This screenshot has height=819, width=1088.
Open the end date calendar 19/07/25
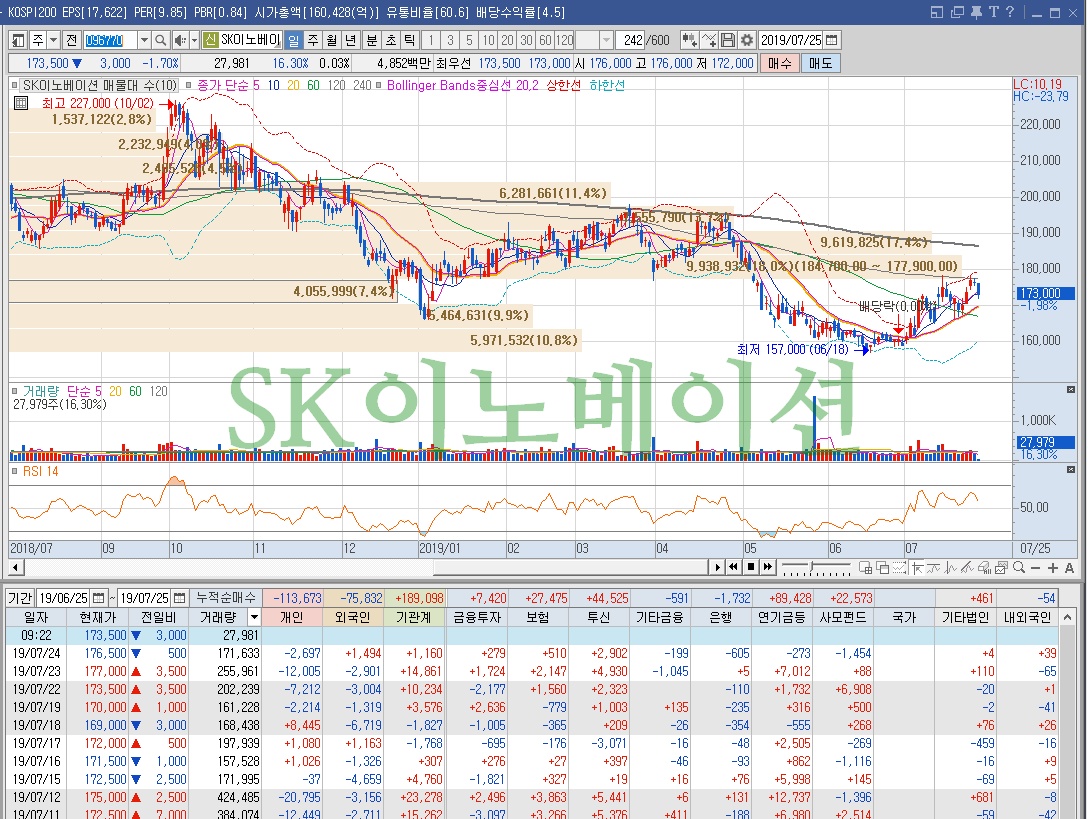point(180,598)
